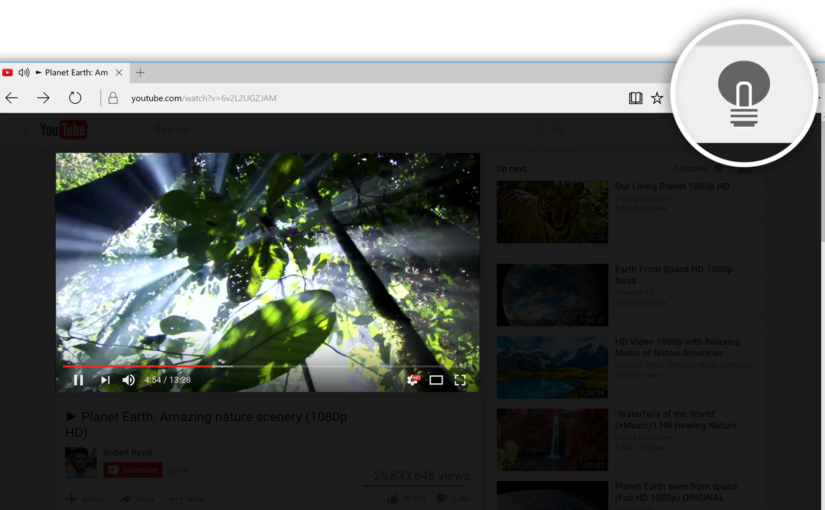
Task: Click the YouTube Search field
Action: [345, 129]
